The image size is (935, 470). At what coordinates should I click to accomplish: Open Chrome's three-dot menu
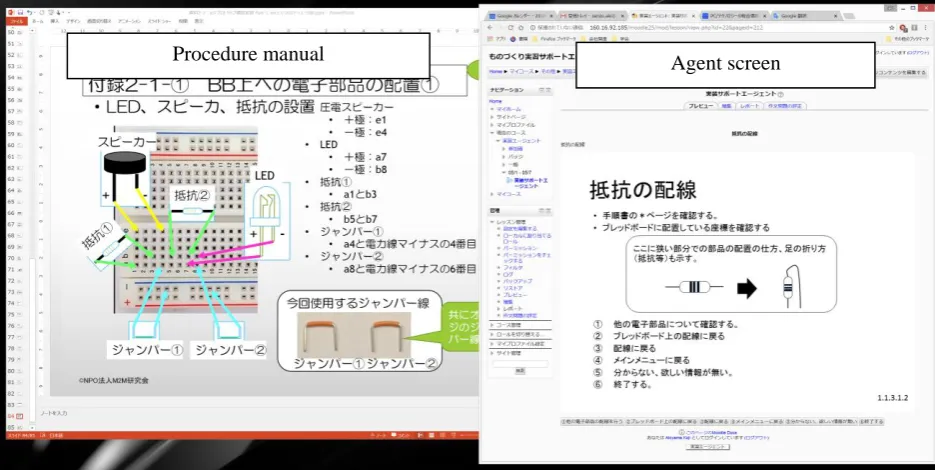pyautogui.click(x=925, y=27)
